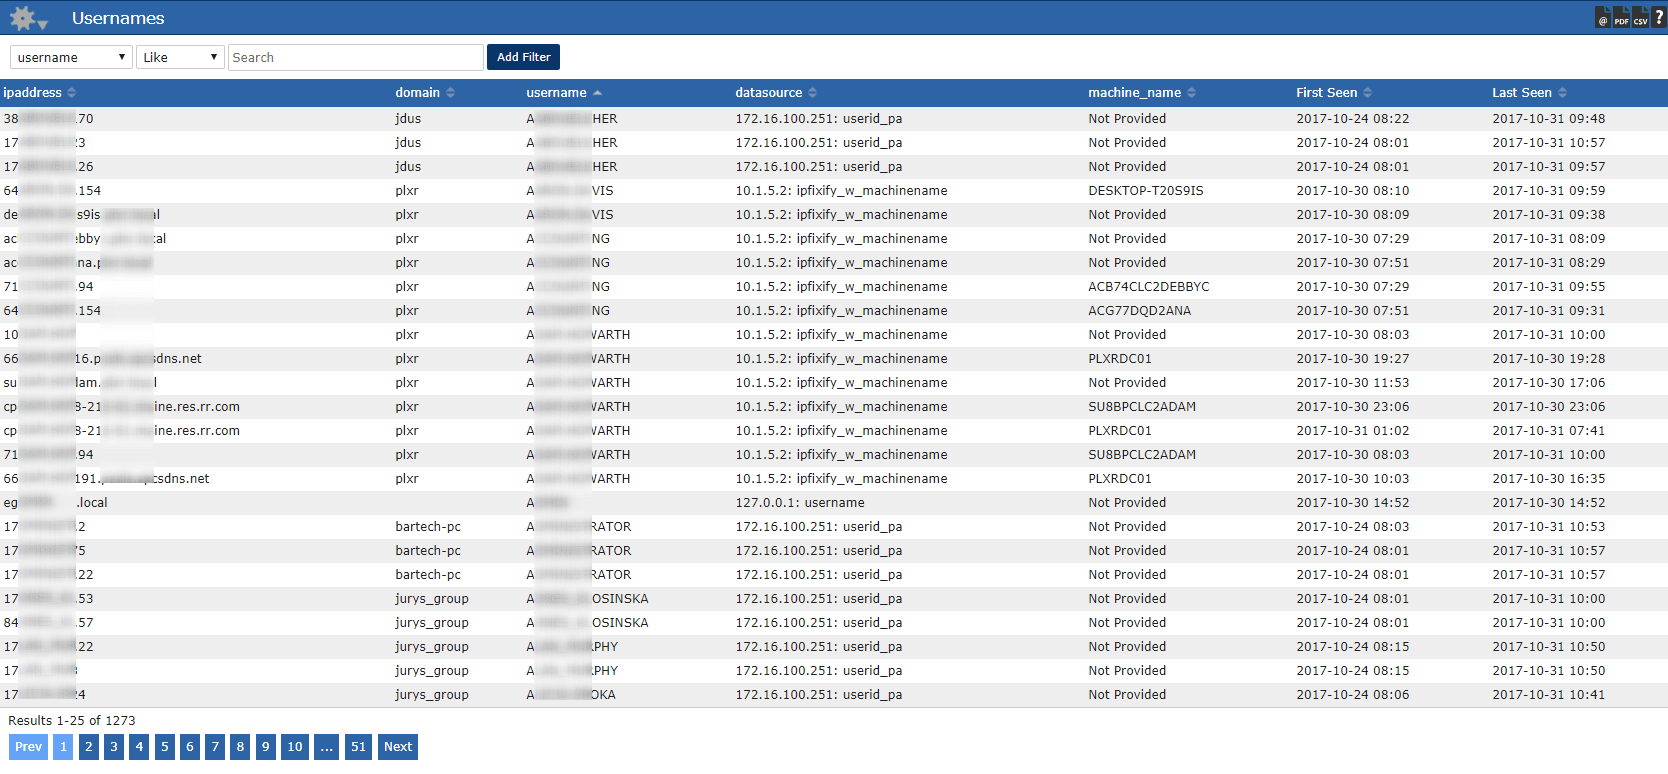Image resolution: width=1668 pixels, height=774 pixels.
Task: Open the gear settings menu
Action: [28, 18]
